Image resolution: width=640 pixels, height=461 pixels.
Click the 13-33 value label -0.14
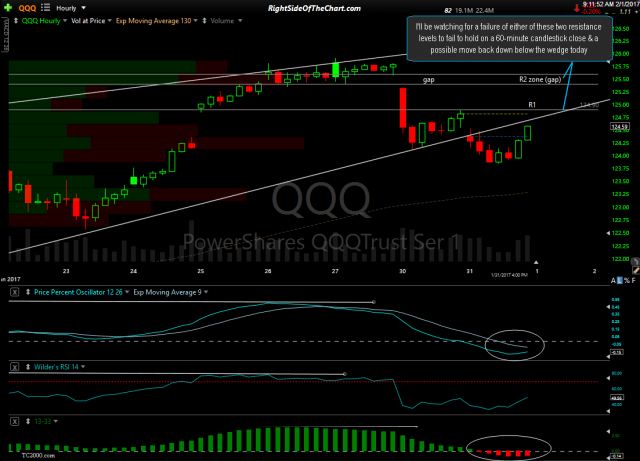(617, 456)
